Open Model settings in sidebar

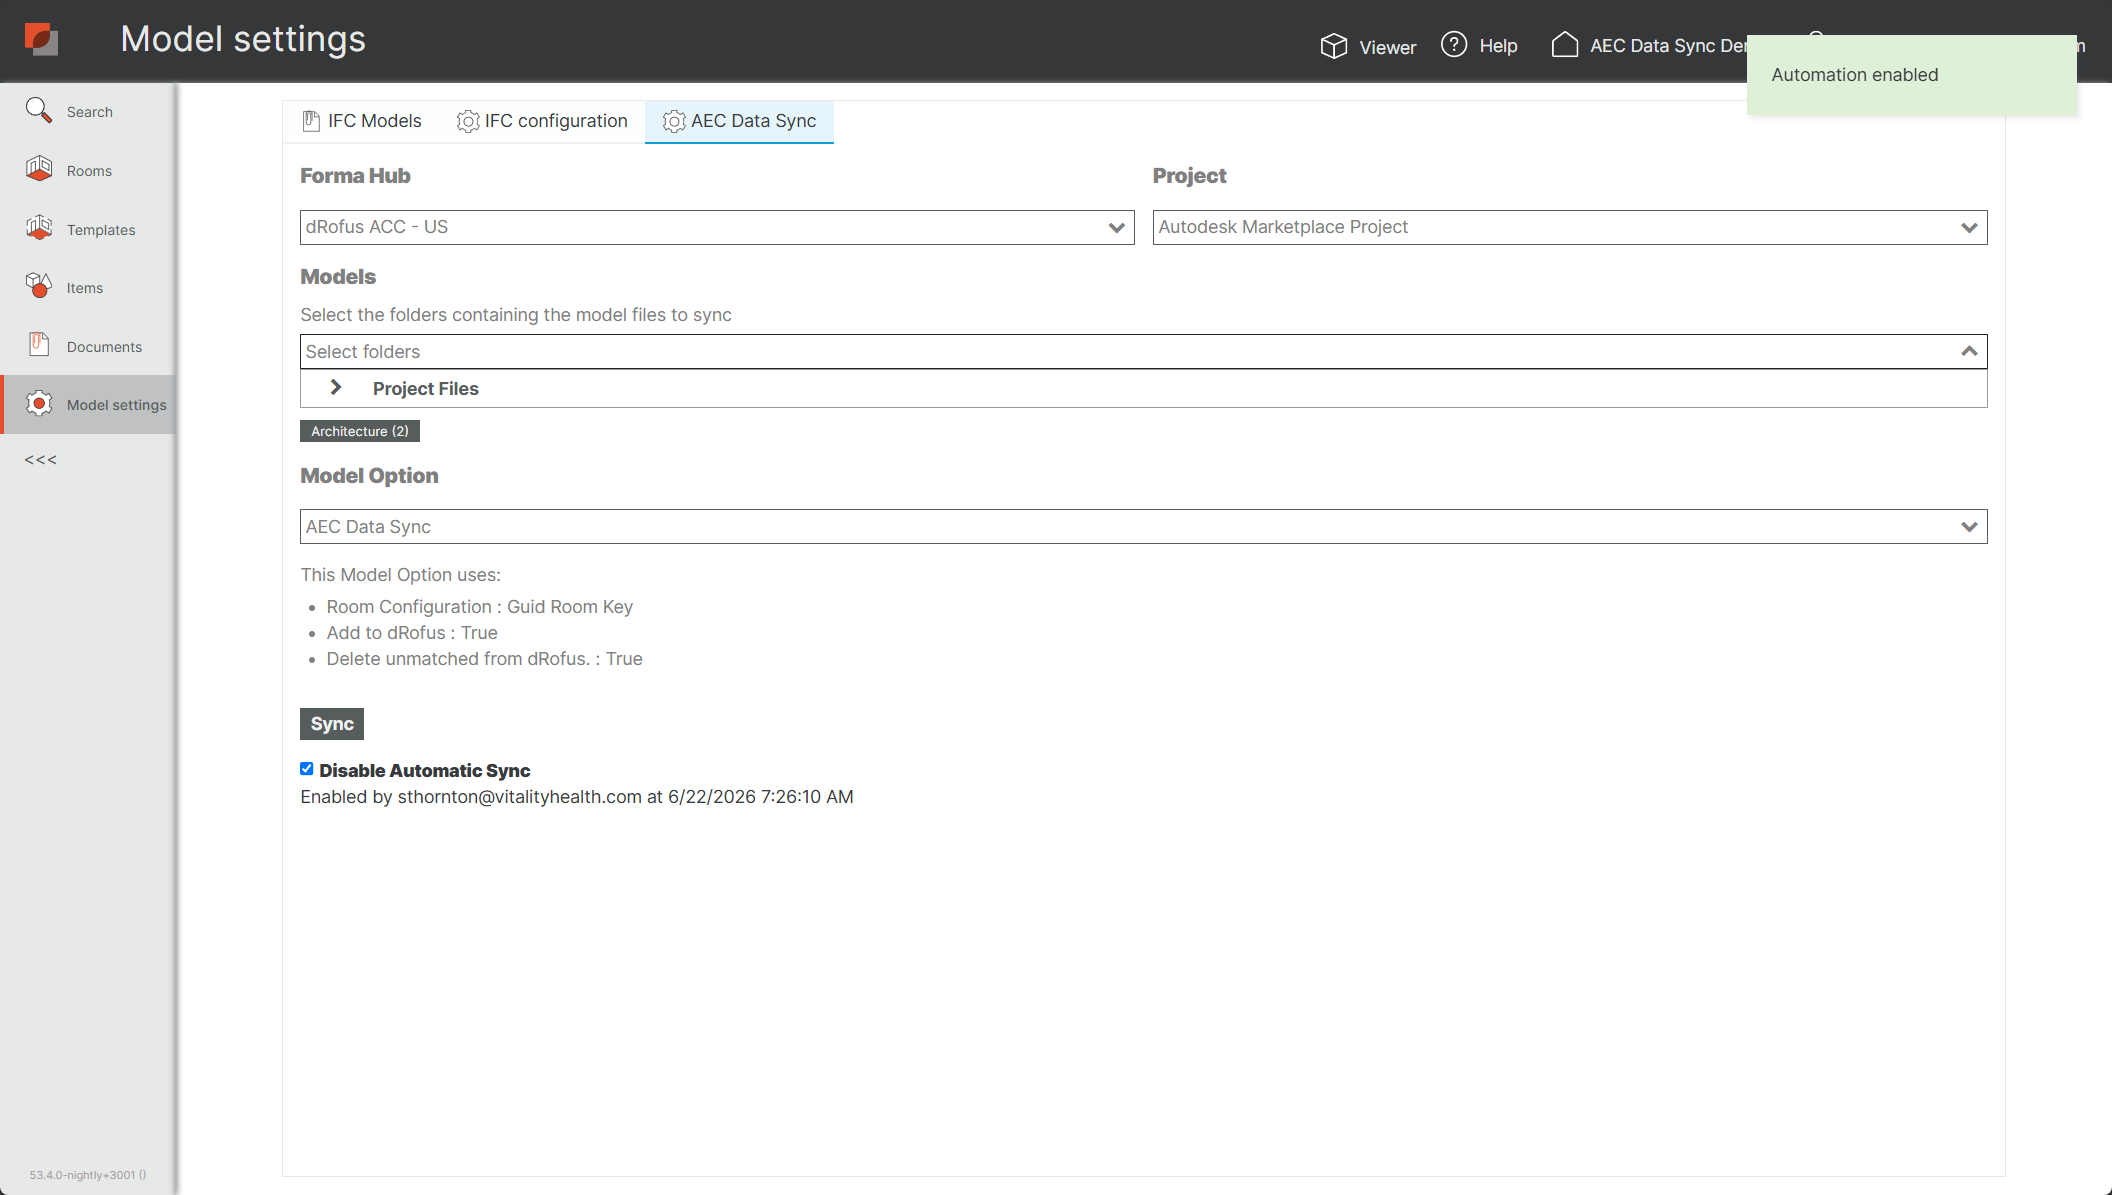pyautogui.click(x=89, y=404)
